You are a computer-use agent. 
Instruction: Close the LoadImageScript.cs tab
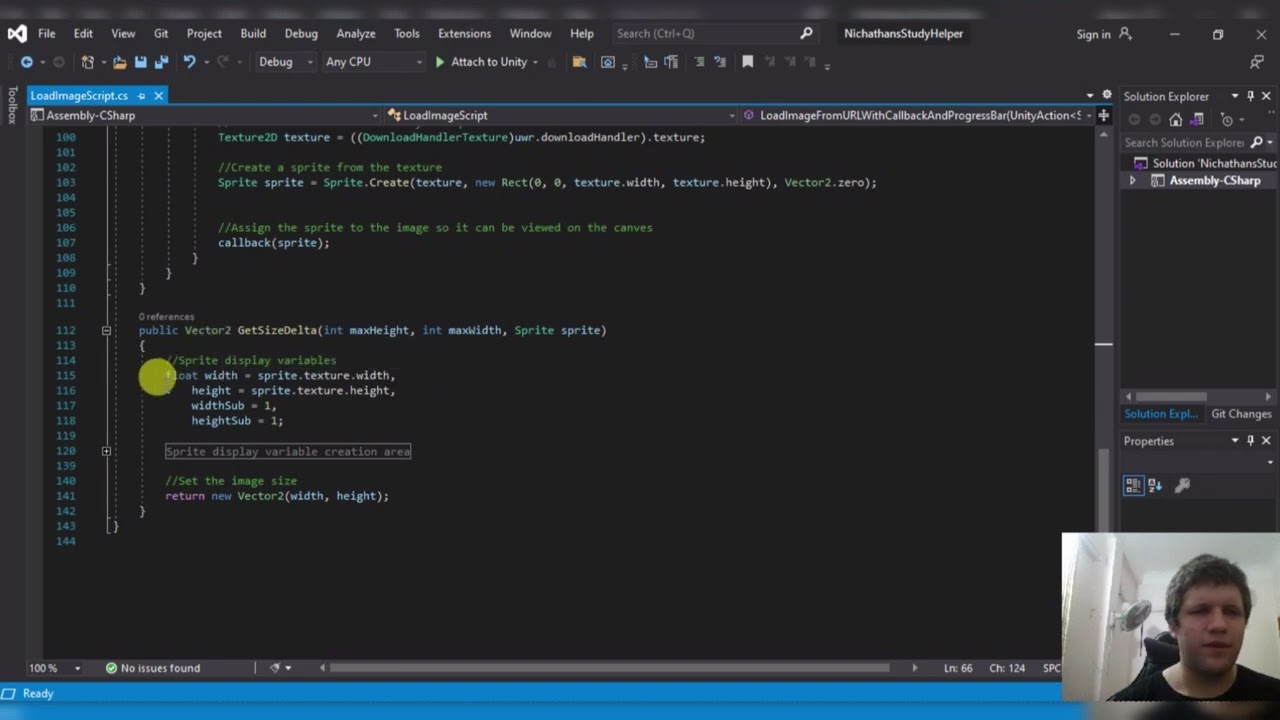pos(158,96)
